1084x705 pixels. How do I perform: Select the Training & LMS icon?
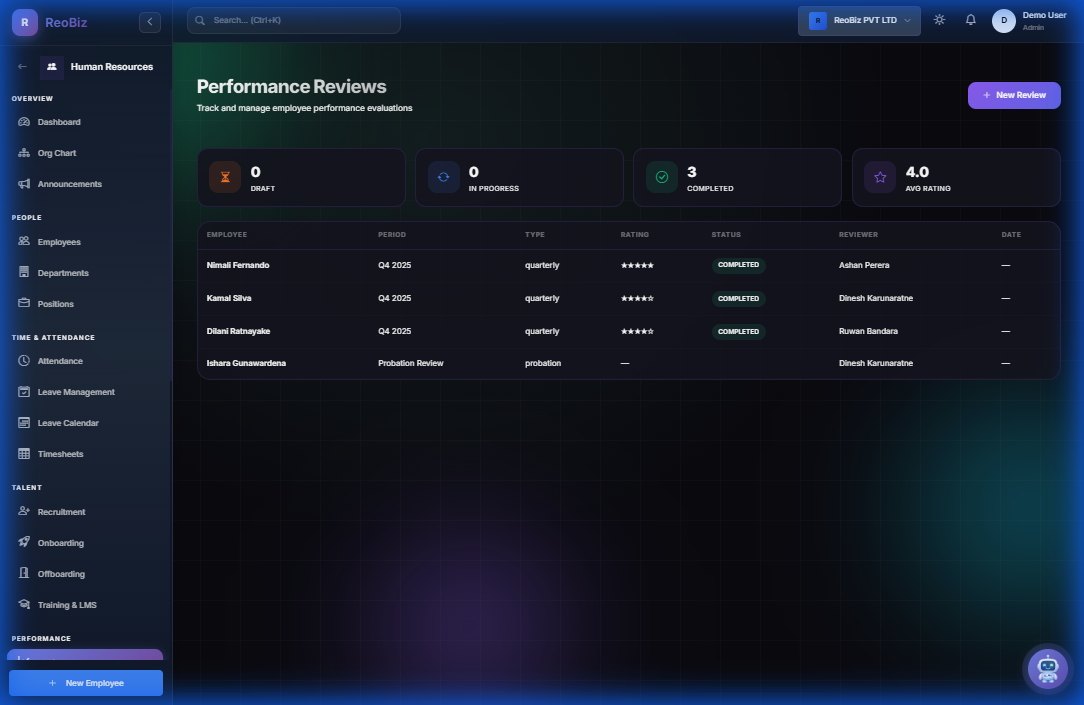pos(22,604)
